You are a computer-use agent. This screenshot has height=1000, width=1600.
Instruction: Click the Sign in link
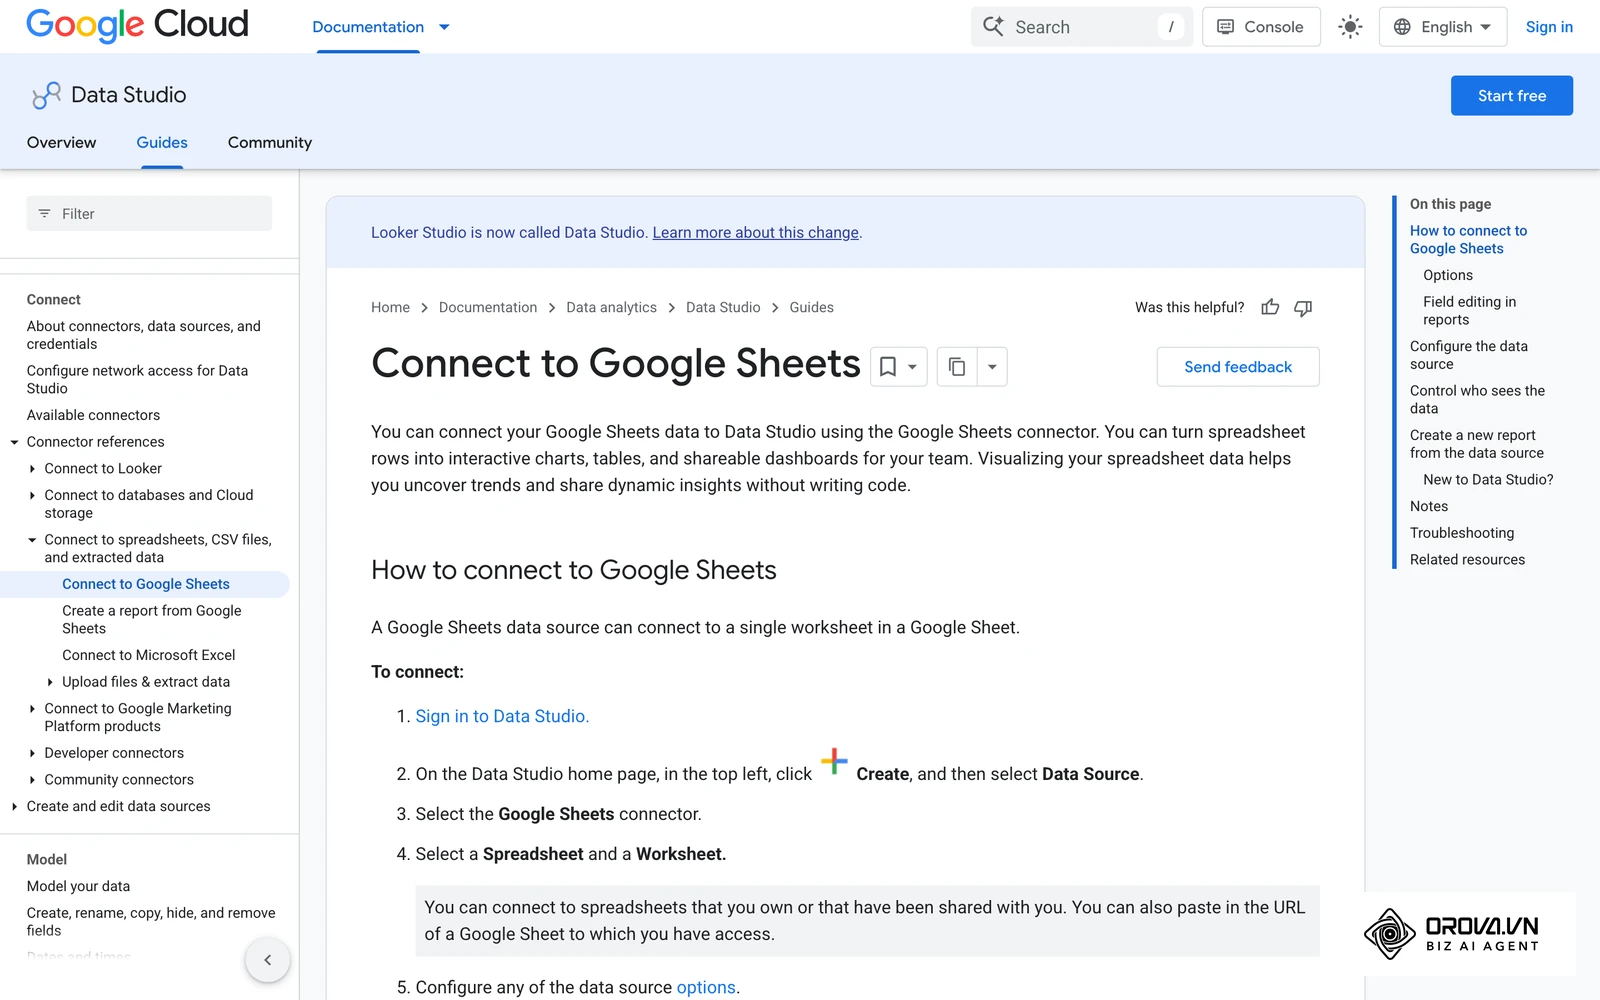pyautogui.click(x=1549, y=27)
